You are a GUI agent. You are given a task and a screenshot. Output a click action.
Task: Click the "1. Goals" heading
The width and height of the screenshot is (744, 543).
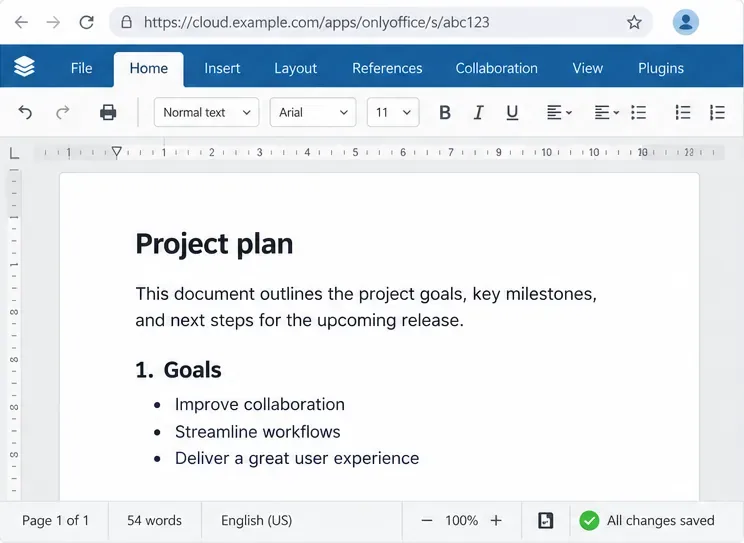(178, 370)
